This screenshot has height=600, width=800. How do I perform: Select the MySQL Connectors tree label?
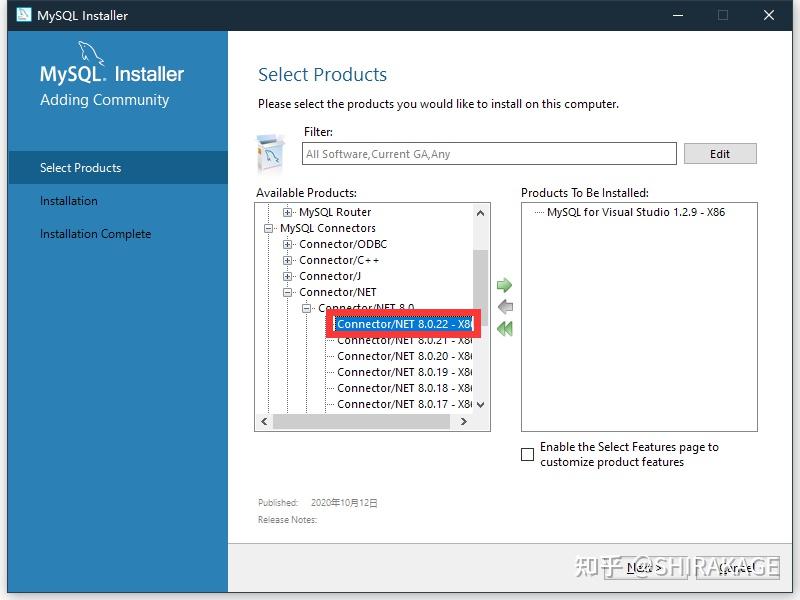[328, 228]
